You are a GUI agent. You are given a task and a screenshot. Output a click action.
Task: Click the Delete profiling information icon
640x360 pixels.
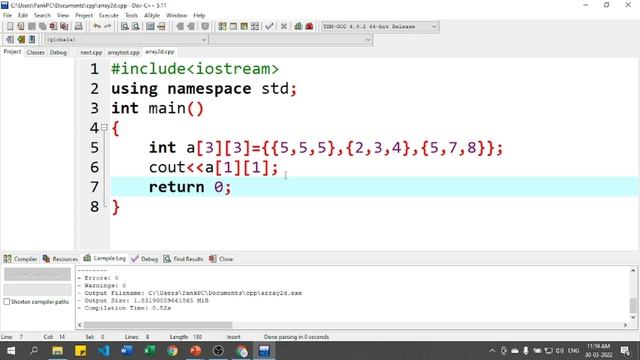pyautogui.click(x=309, y=27)
